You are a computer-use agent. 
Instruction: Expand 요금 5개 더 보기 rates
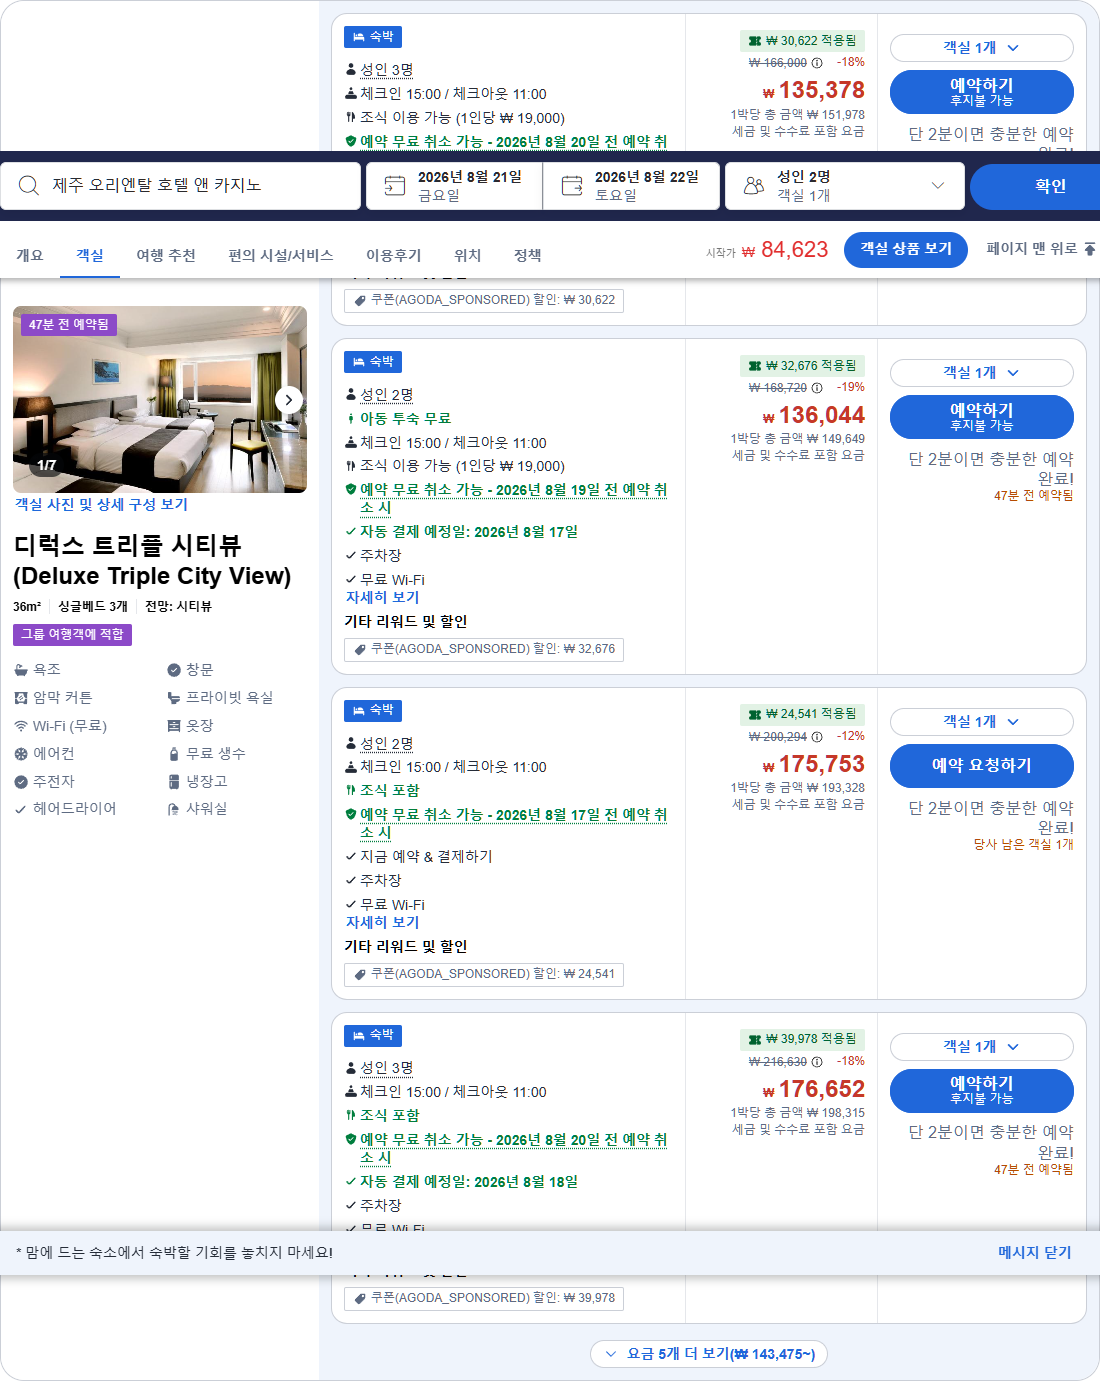(709, 1354)
